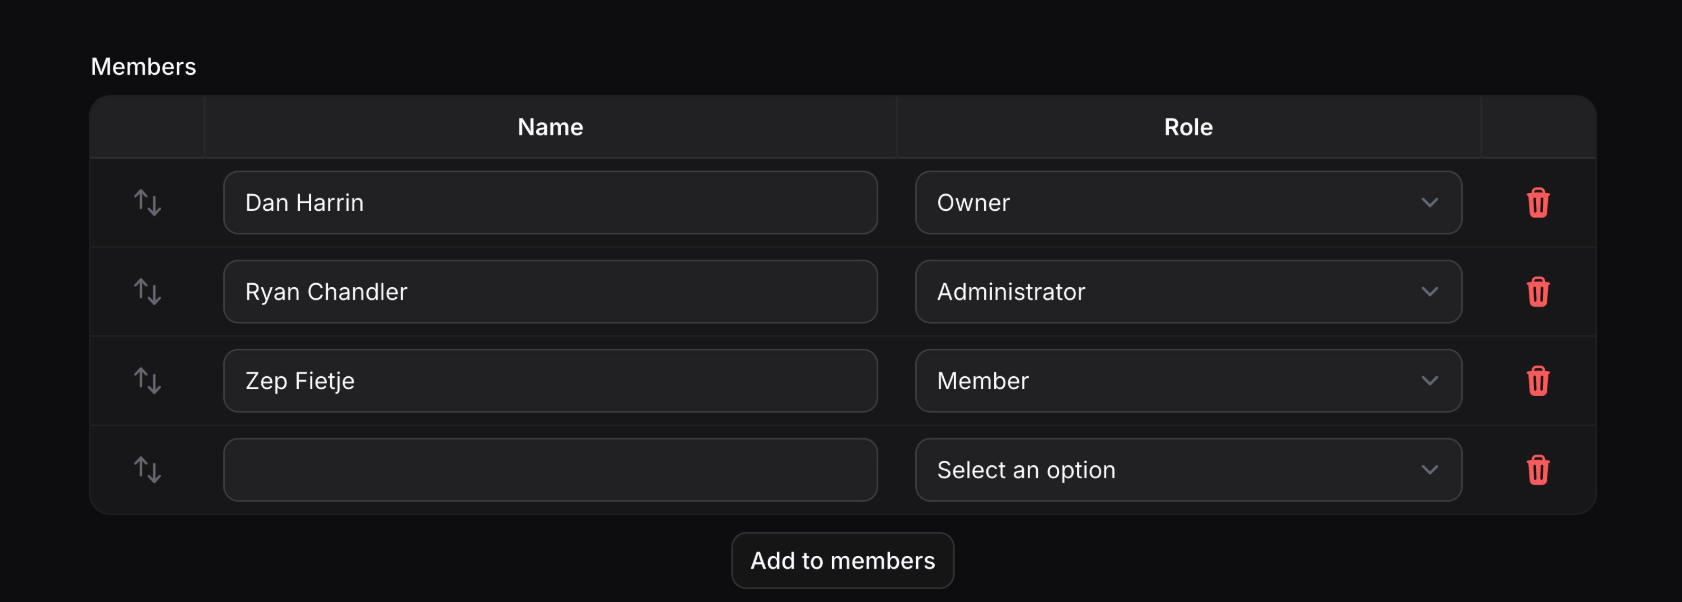Click the Name column header
Screen dimensions: 1682x602
point(550,127)
